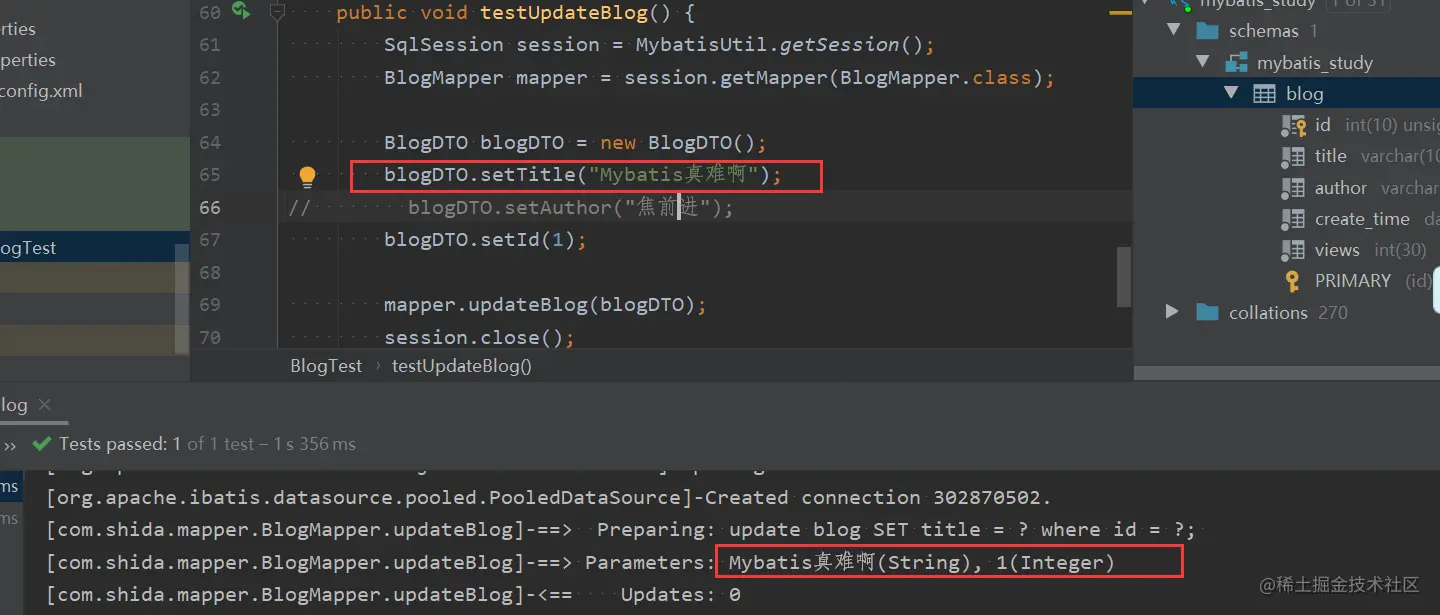Click the MybatisUtil.getSession() code line
This screenshot has width=1440, height=615.
click(x=659, y=45)
